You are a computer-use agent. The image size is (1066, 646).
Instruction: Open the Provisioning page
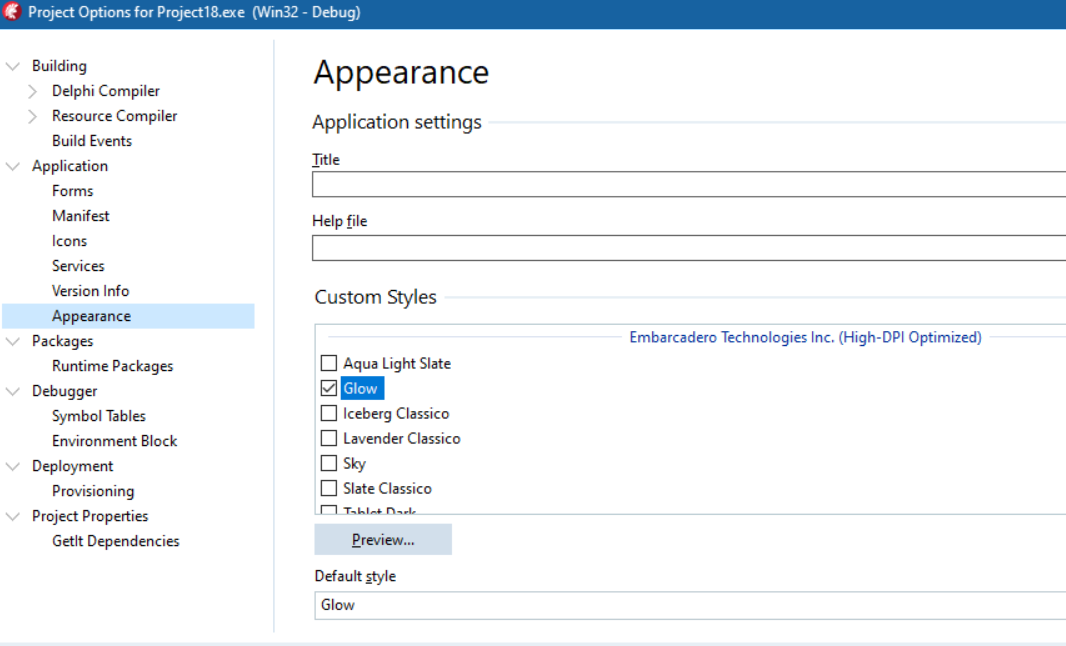pos(93,491)
